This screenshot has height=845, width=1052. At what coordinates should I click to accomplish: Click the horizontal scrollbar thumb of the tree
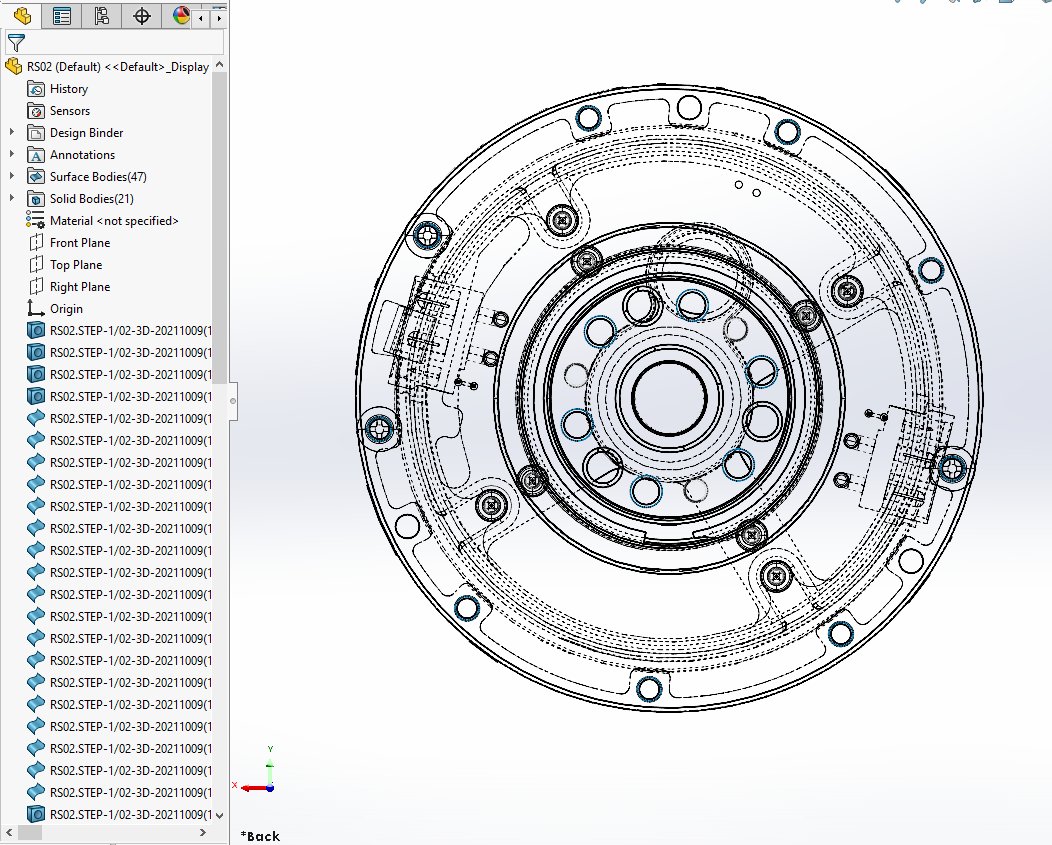click(x=30, y=833)
